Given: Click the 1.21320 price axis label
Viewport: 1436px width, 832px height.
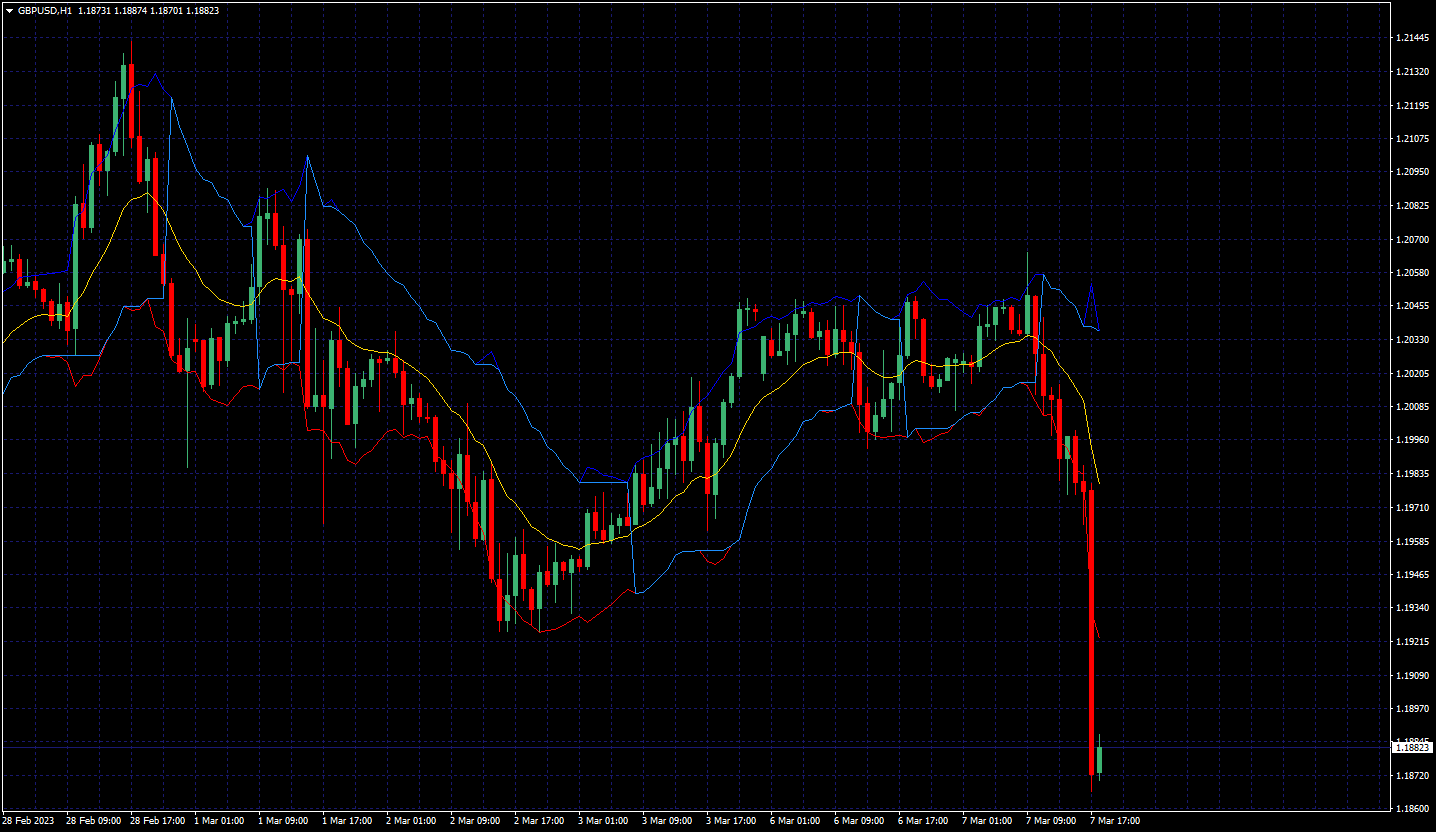Looking at the screenshot, I should click(x=1412, y=72).
